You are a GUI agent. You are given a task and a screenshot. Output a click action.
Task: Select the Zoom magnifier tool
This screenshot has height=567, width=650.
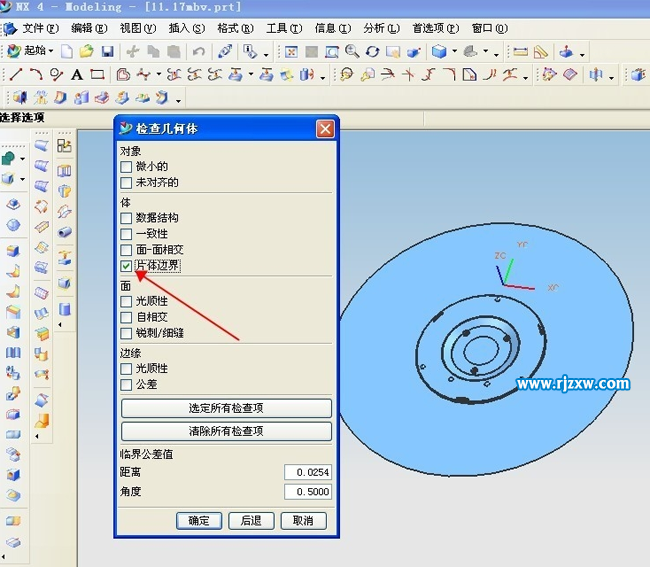point(352,51)
